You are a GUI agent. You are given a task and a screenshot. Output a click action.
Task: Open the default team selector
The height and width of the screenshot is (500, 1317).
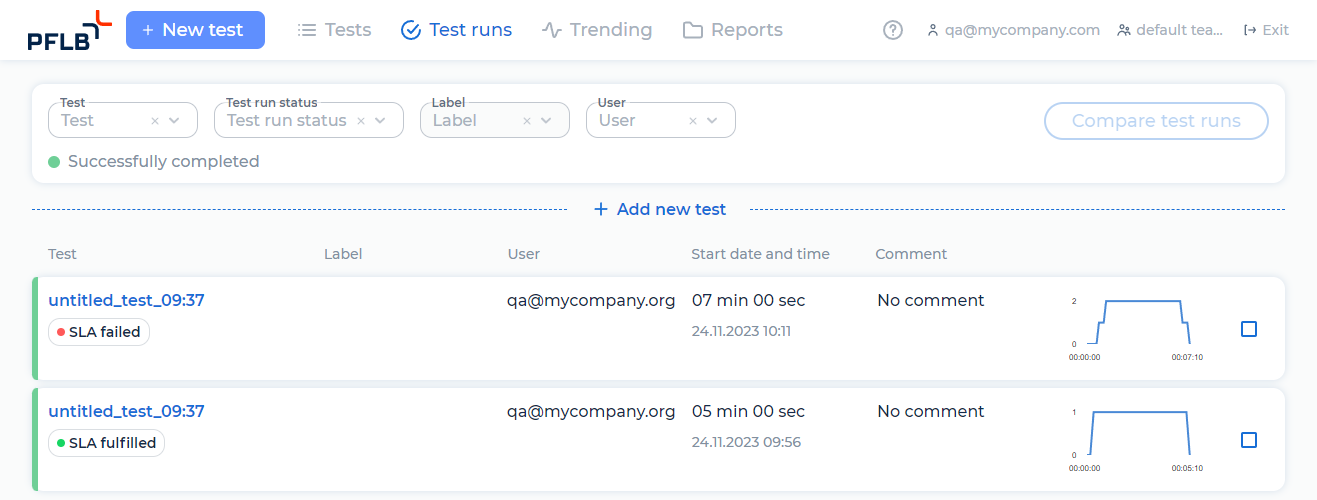point(1170,30)
